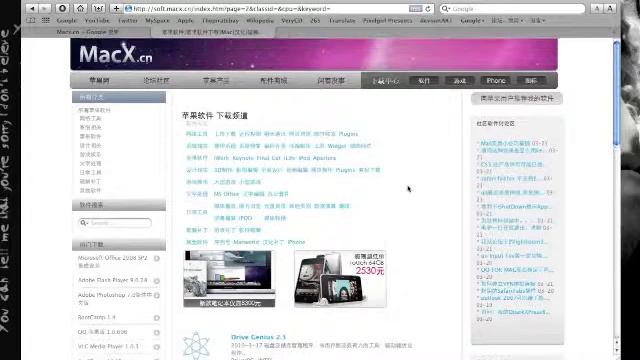Click the sidebar search magnifier icon
Viewport: 640px width, 360px height.
pyautogui.click(x=83, y=223)
